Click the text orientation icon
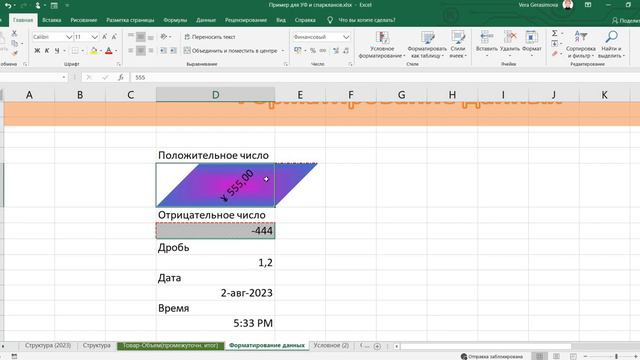640x360 pixels. (164, 37)
